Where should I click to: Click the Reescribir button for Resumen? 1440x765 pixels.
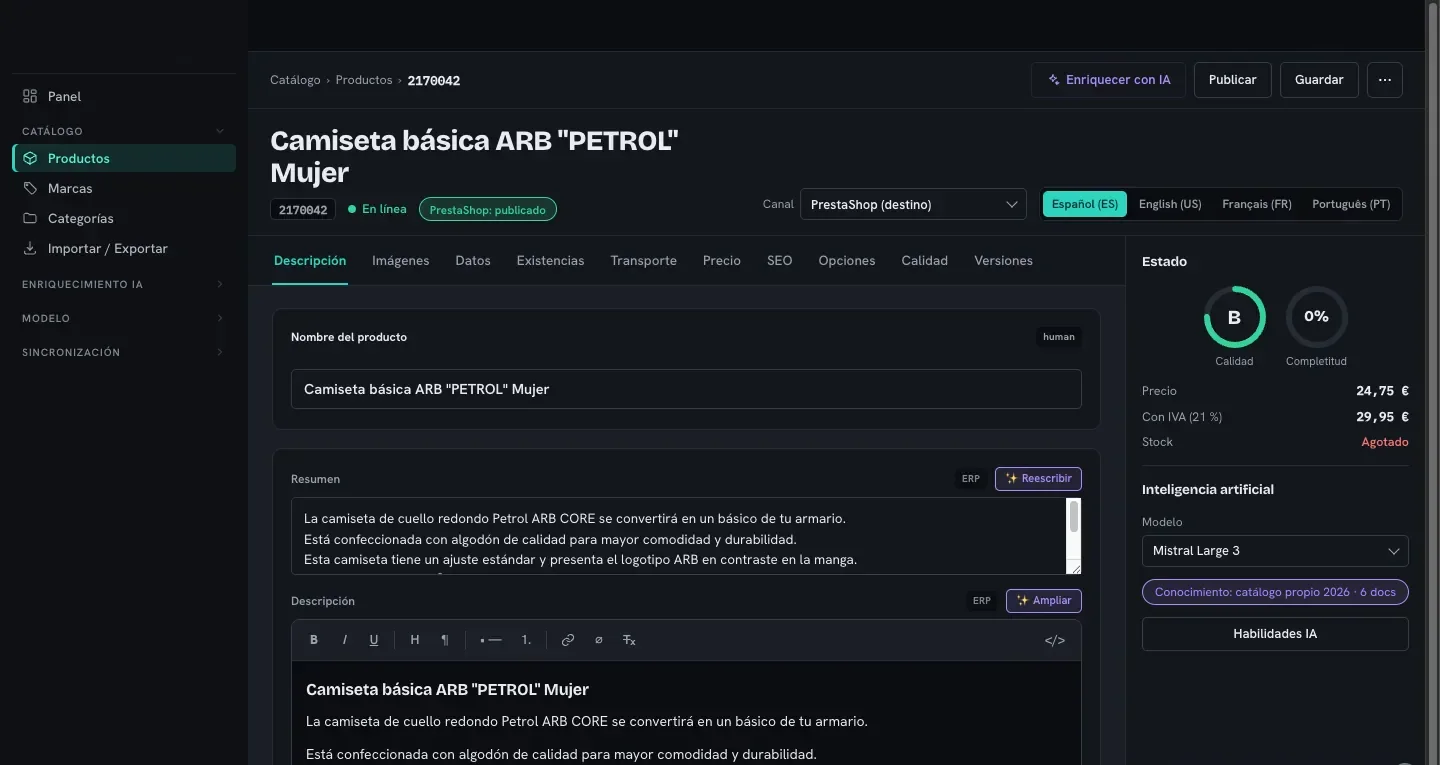coord(1038,479)
